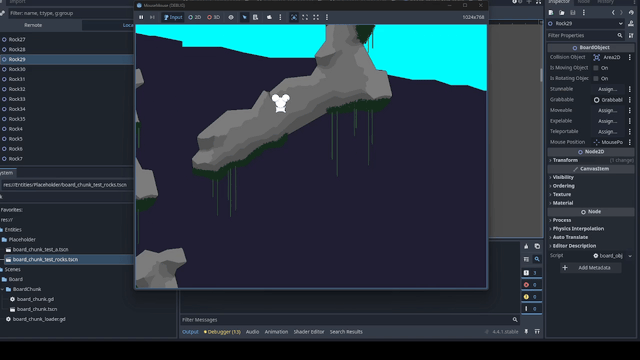Viewport: 640px width, 360px height.
Task: Click the property tools icon beside Filter Properties
Action: pos(631,36)
